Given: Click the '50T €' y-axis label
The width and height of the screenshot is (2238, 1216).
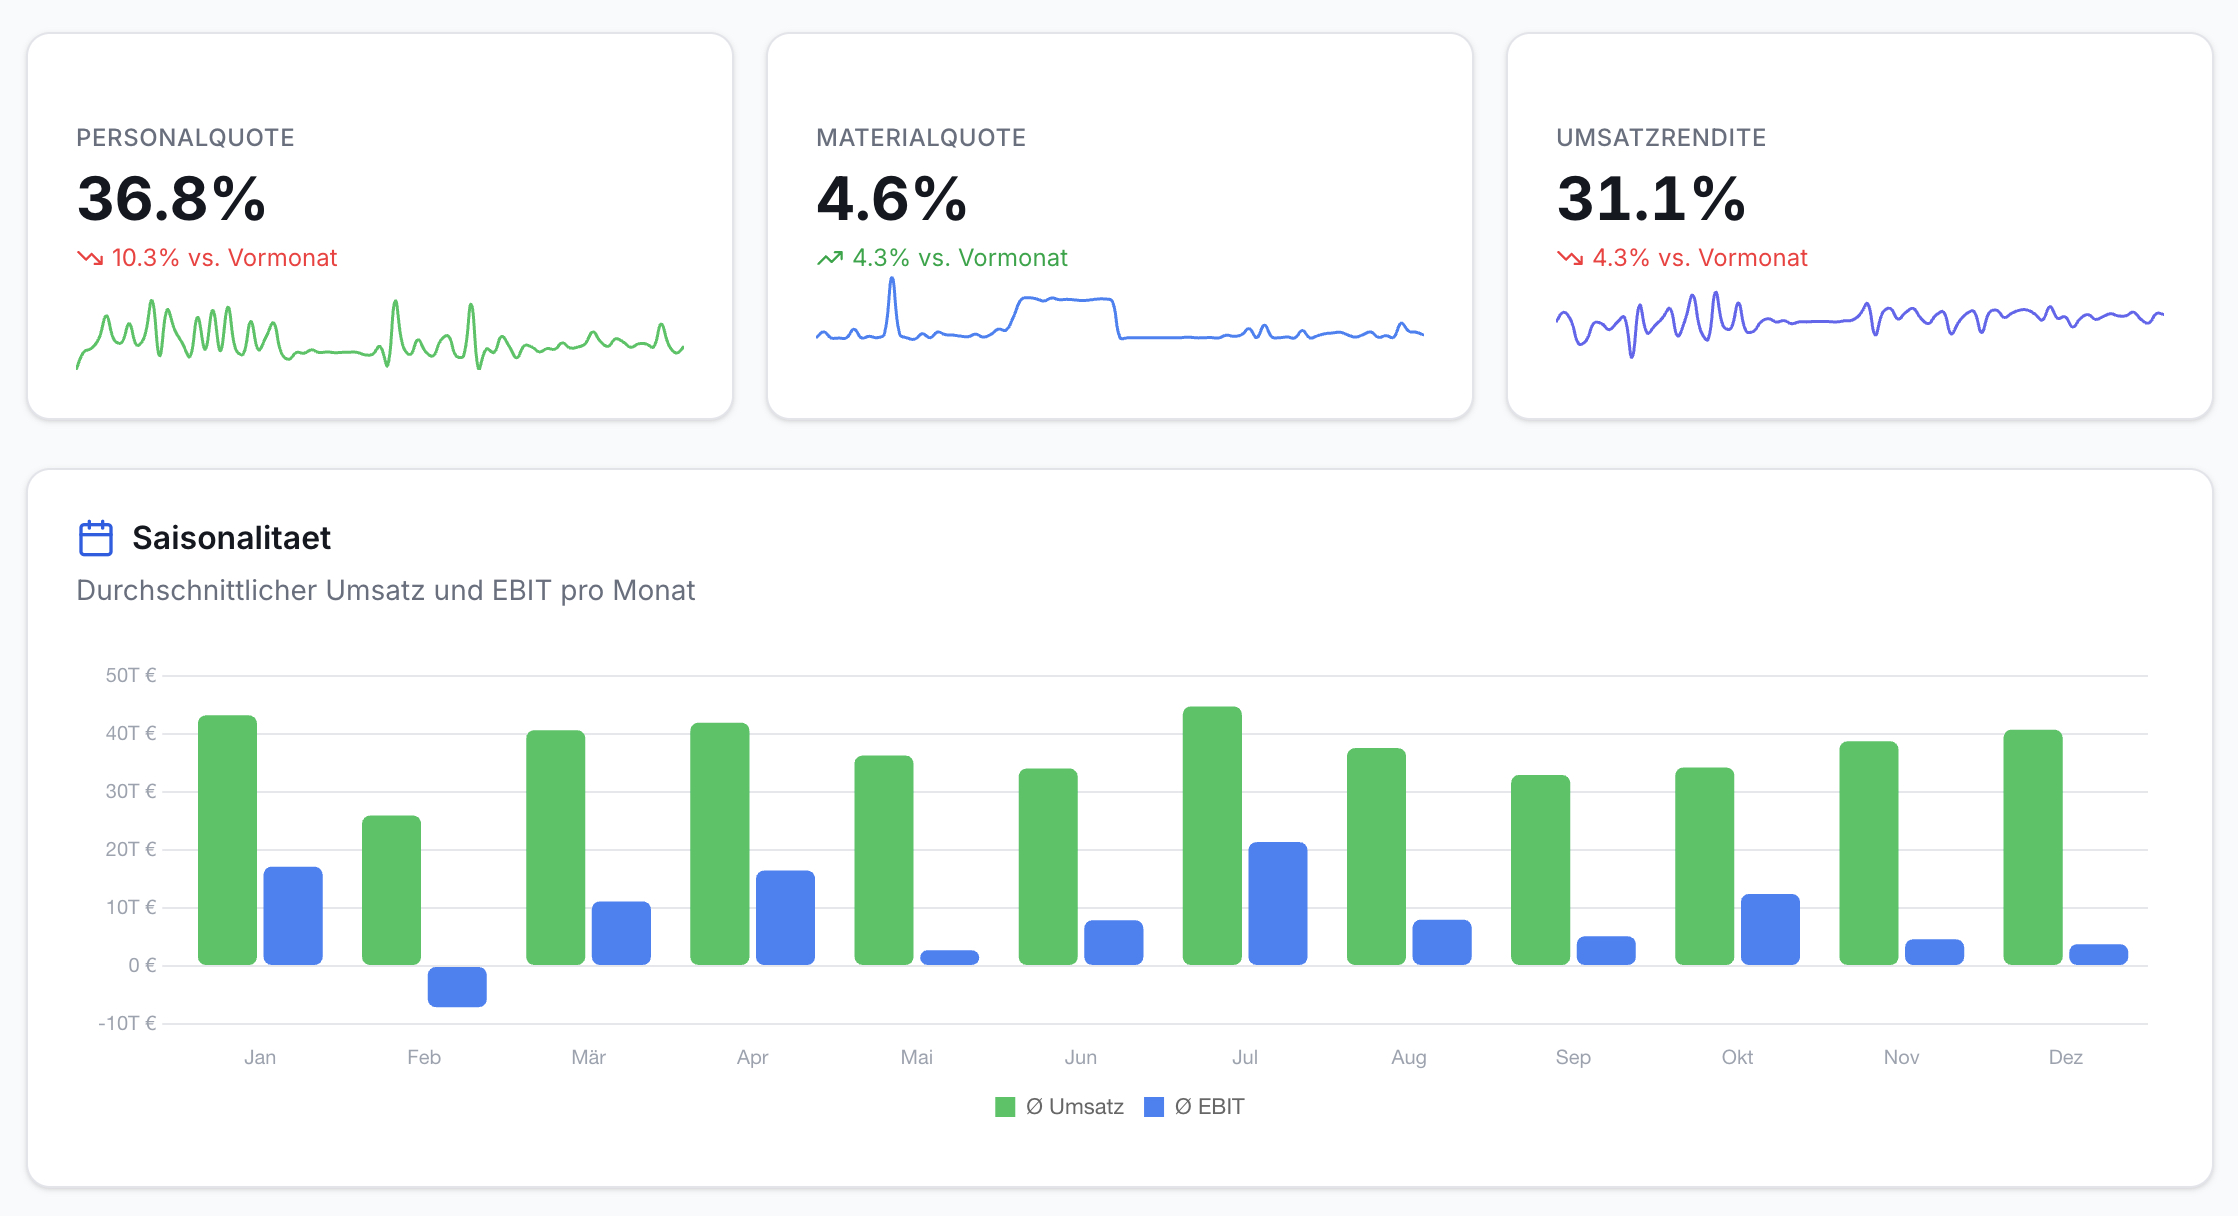Looking at the screenshot, I should pyautogui.click(x=131, y=675).
